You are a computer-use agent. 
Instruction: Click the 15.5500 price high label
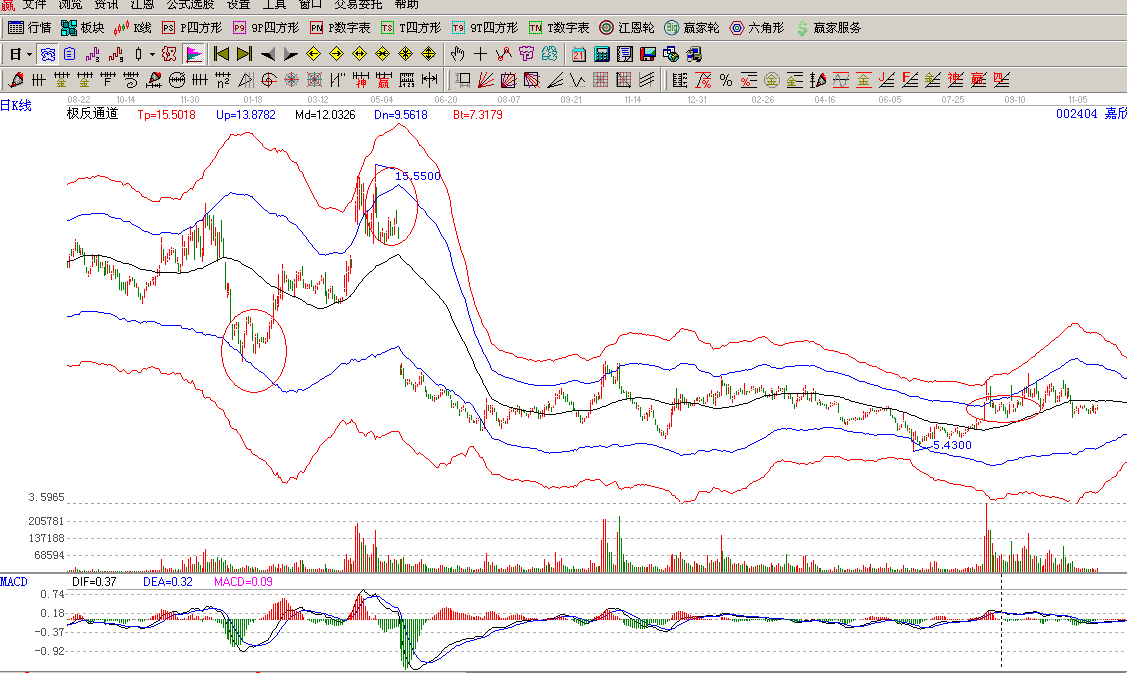coord(417,176)
